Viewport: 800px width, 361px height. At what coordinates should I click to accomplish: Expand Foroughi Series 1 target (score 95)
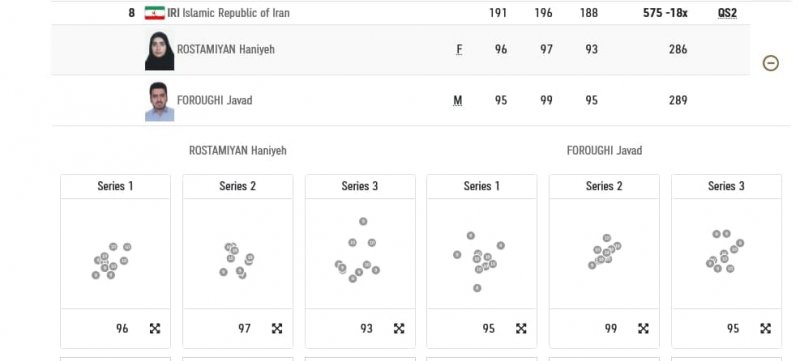tap(521, 328)
